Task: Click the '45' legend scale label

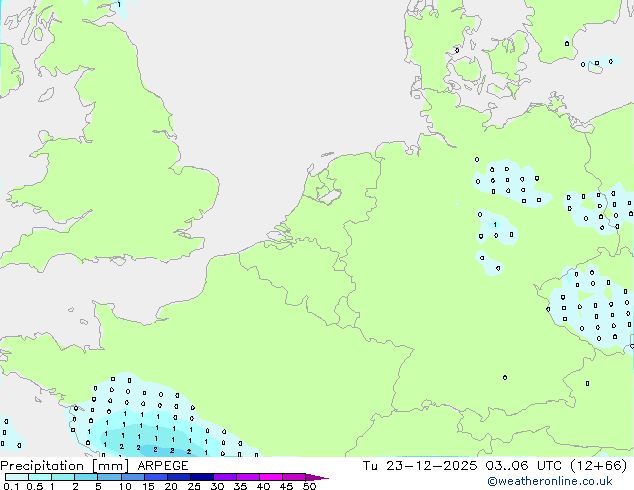Action: pos(286,486)
